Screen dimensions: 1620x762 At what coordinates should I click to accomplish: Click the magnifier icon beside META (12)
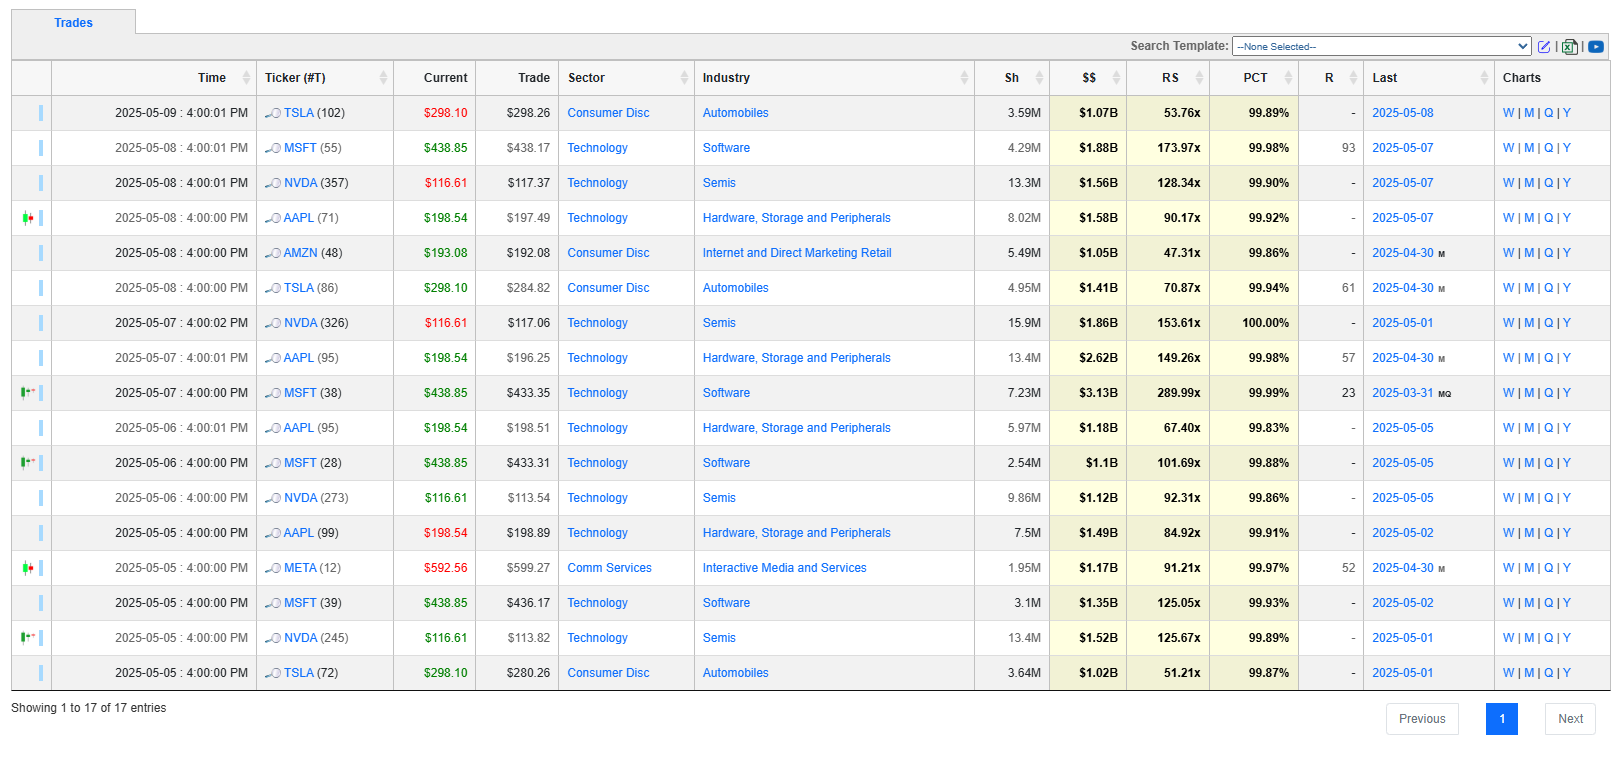coord(273,568)
